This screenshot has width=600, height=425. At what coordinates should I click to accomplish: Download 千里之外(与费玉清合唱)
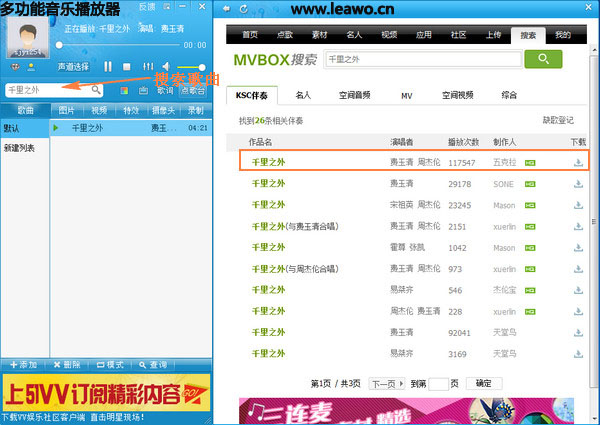(x=578, y=226)
